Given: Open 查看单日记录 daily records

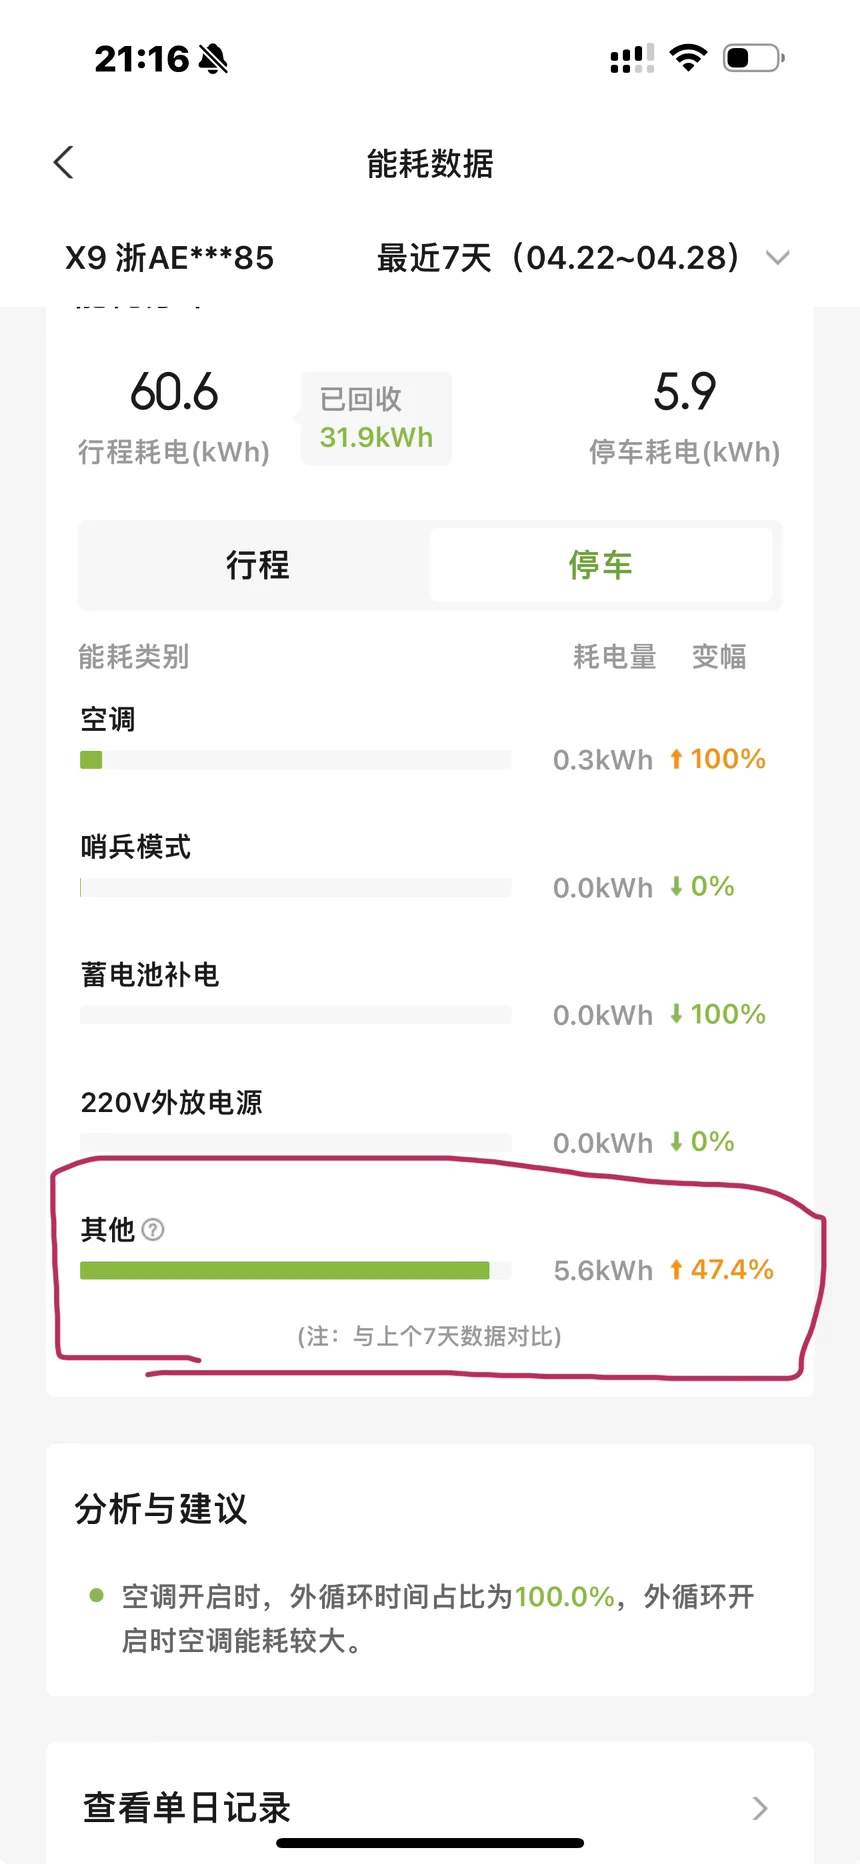Looking at the screenshot, I should click(x=187, y=1808).
